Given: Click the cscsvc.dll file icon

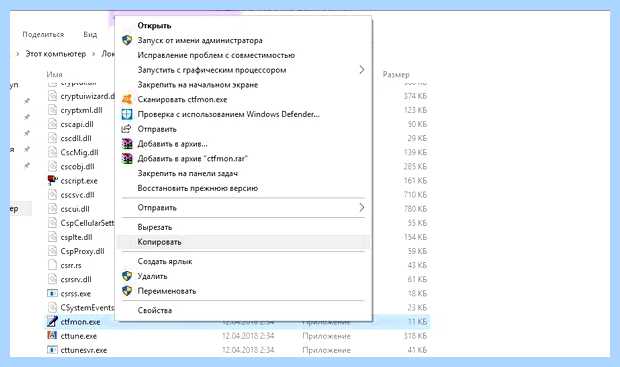Looking at the screenshot, I should [x=52, y=195].
